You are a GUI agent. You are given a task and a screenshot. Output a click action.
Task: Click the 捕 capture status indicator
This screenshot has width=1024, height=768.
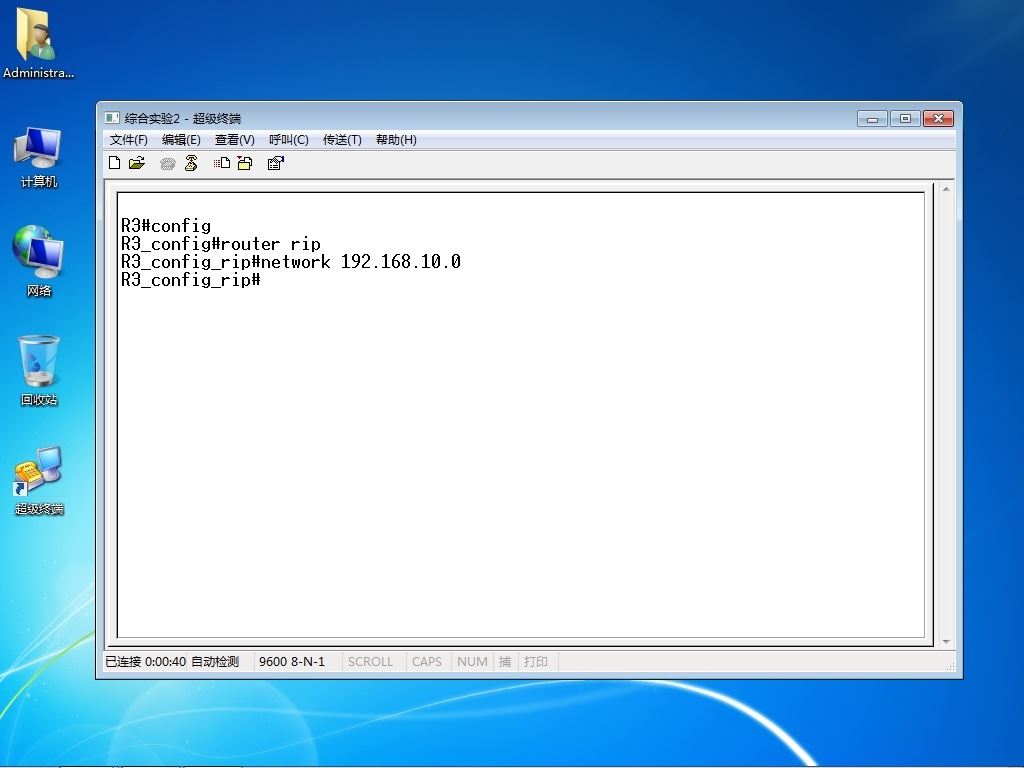point(505,662)
